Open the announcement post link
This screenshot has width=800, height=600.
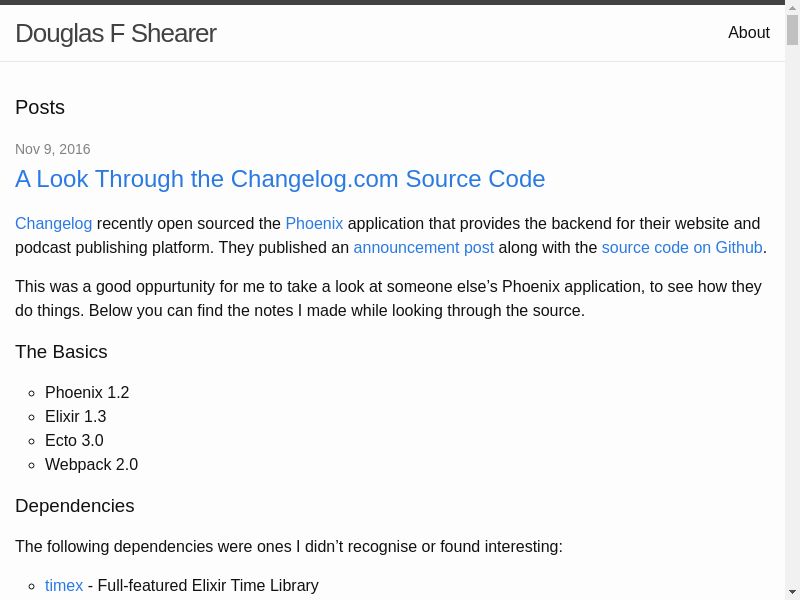click(x=423, y=248)
